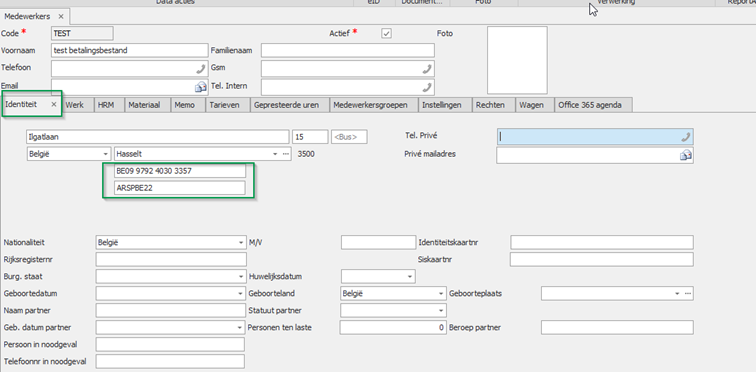Open the Geboortedatum date dropdown

pos(241,293)
